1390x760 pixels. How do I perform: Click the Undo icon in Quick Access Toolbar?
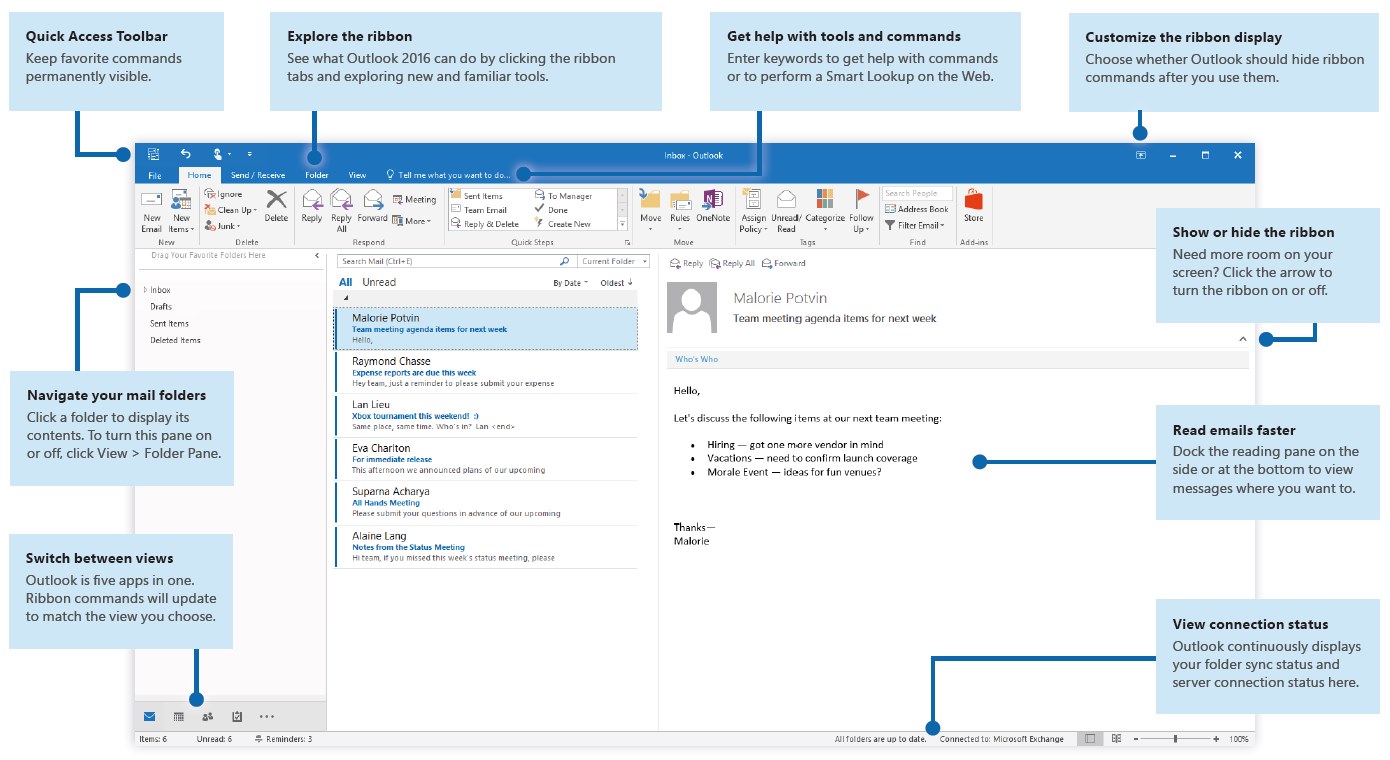pyautogui.click(x=185, y=154)
